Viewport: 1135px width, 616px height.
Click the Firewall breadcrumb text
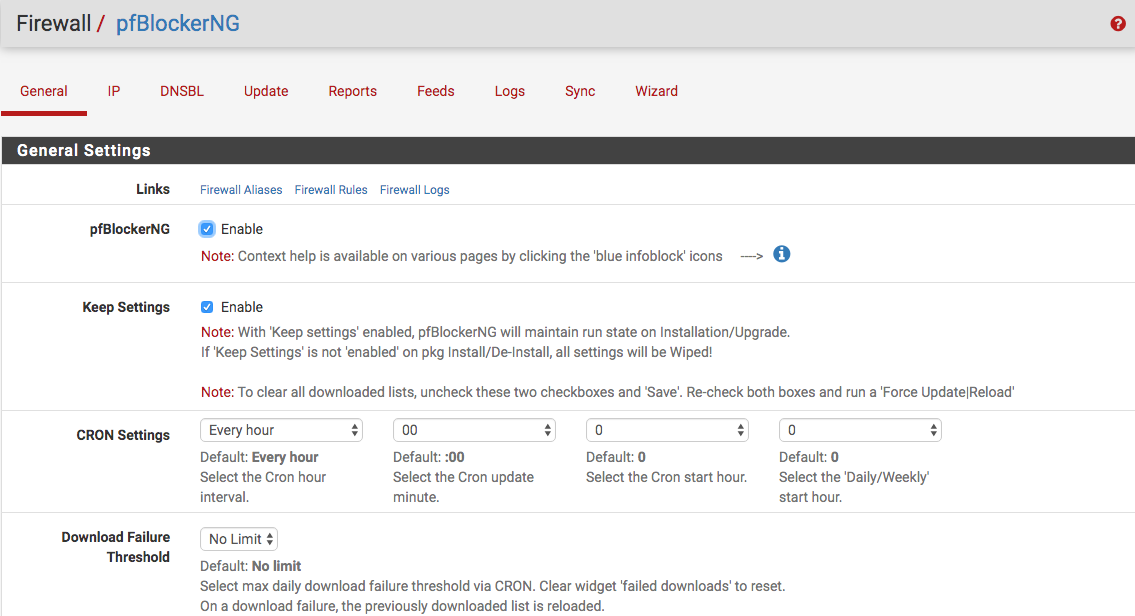click(54, 23)
